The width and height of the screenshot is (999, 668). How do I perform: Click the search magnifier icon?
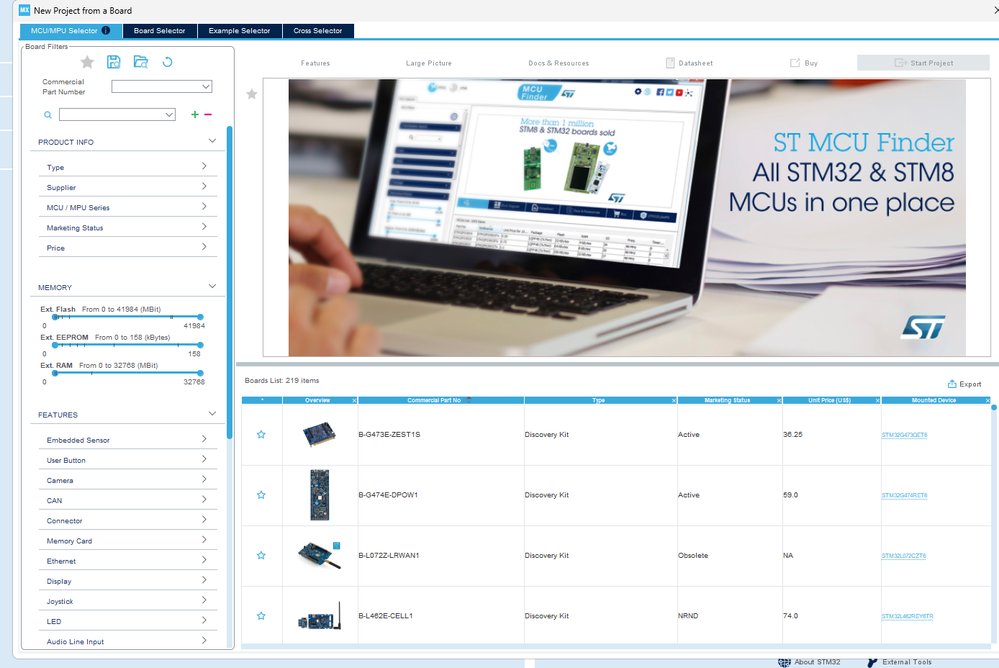coord(48,115)
